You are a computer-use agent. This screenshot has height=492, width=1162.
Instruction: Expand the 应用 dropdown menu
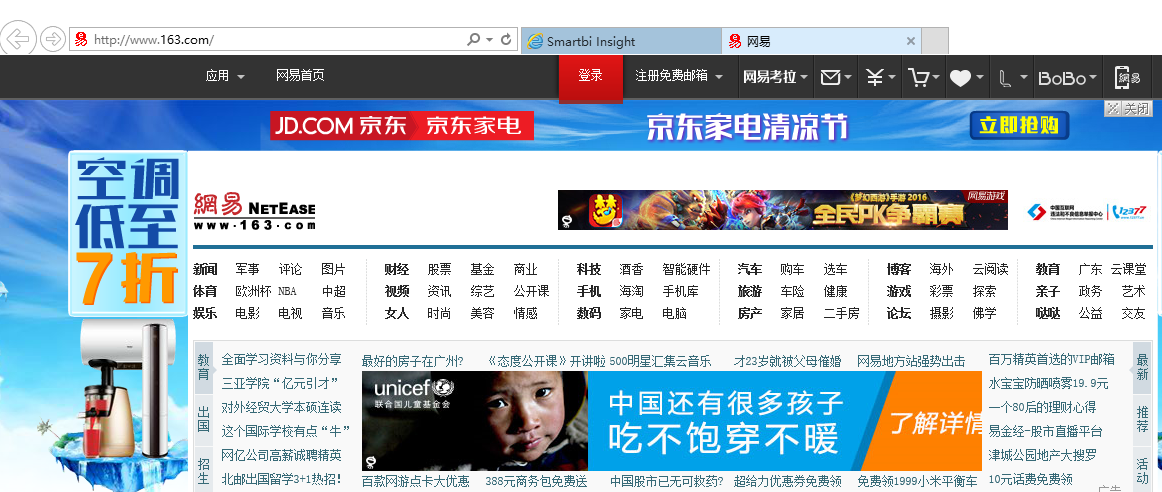pos(225,76)
